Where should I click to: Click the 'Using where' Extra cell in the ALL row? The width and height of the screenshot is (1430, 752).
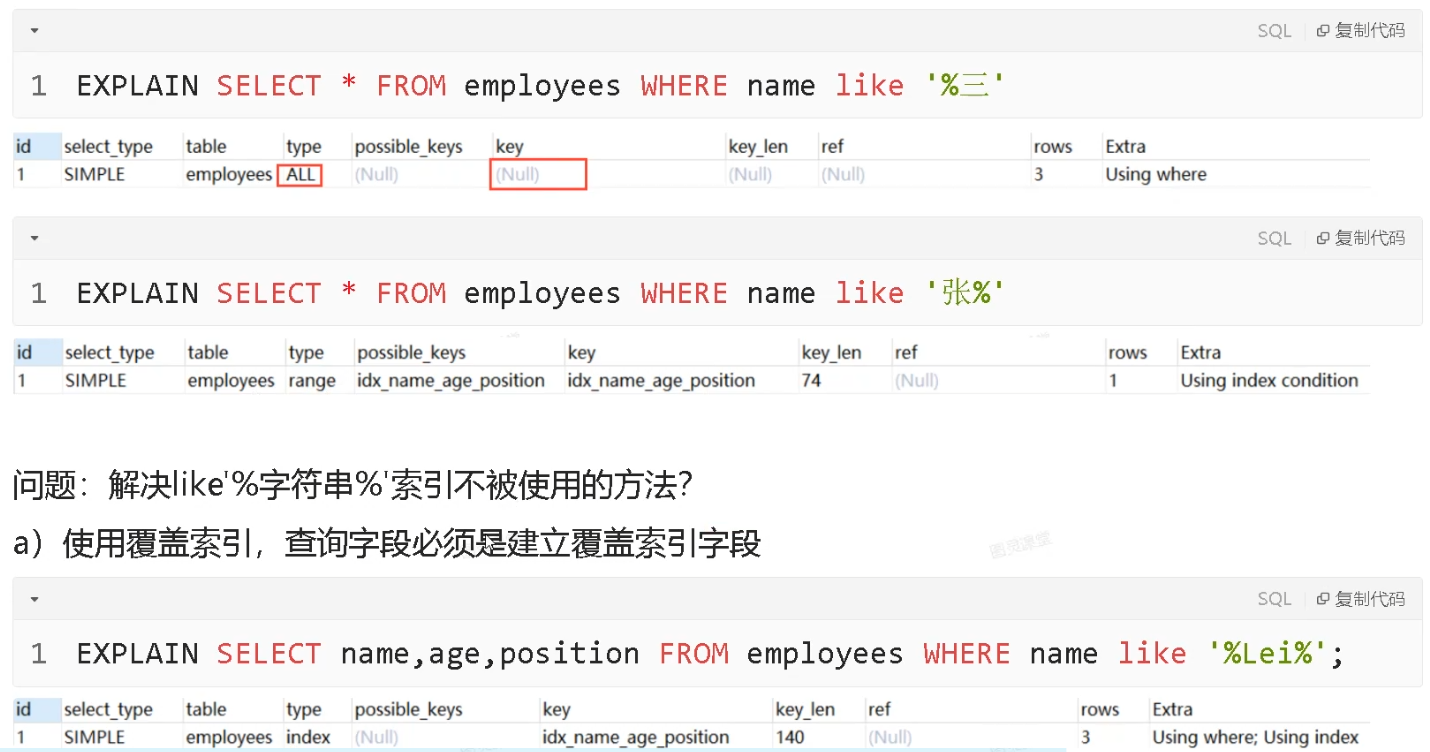tap(1156, 175)
